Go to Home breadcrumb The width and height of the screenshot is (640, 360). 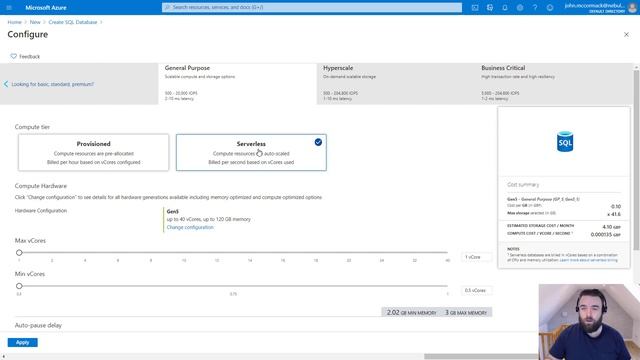[14, 22]
